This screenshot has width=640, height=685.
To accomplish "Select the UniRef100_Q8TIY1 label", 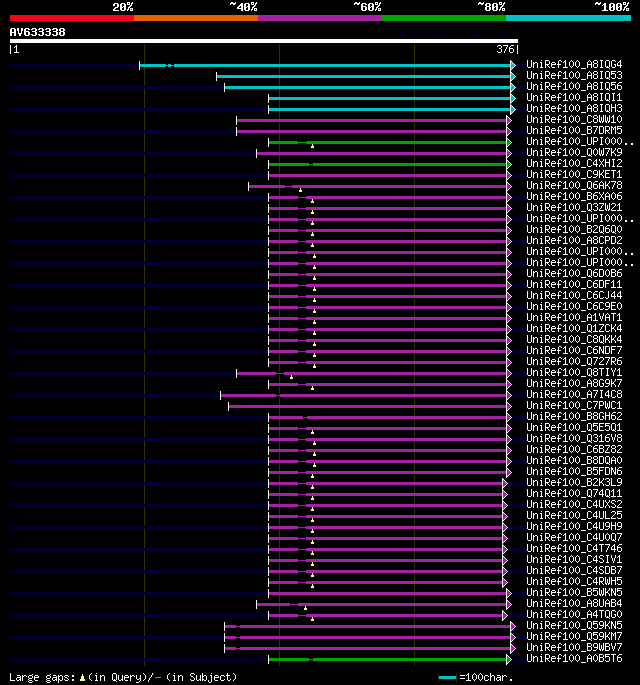I will coord(574,373).
